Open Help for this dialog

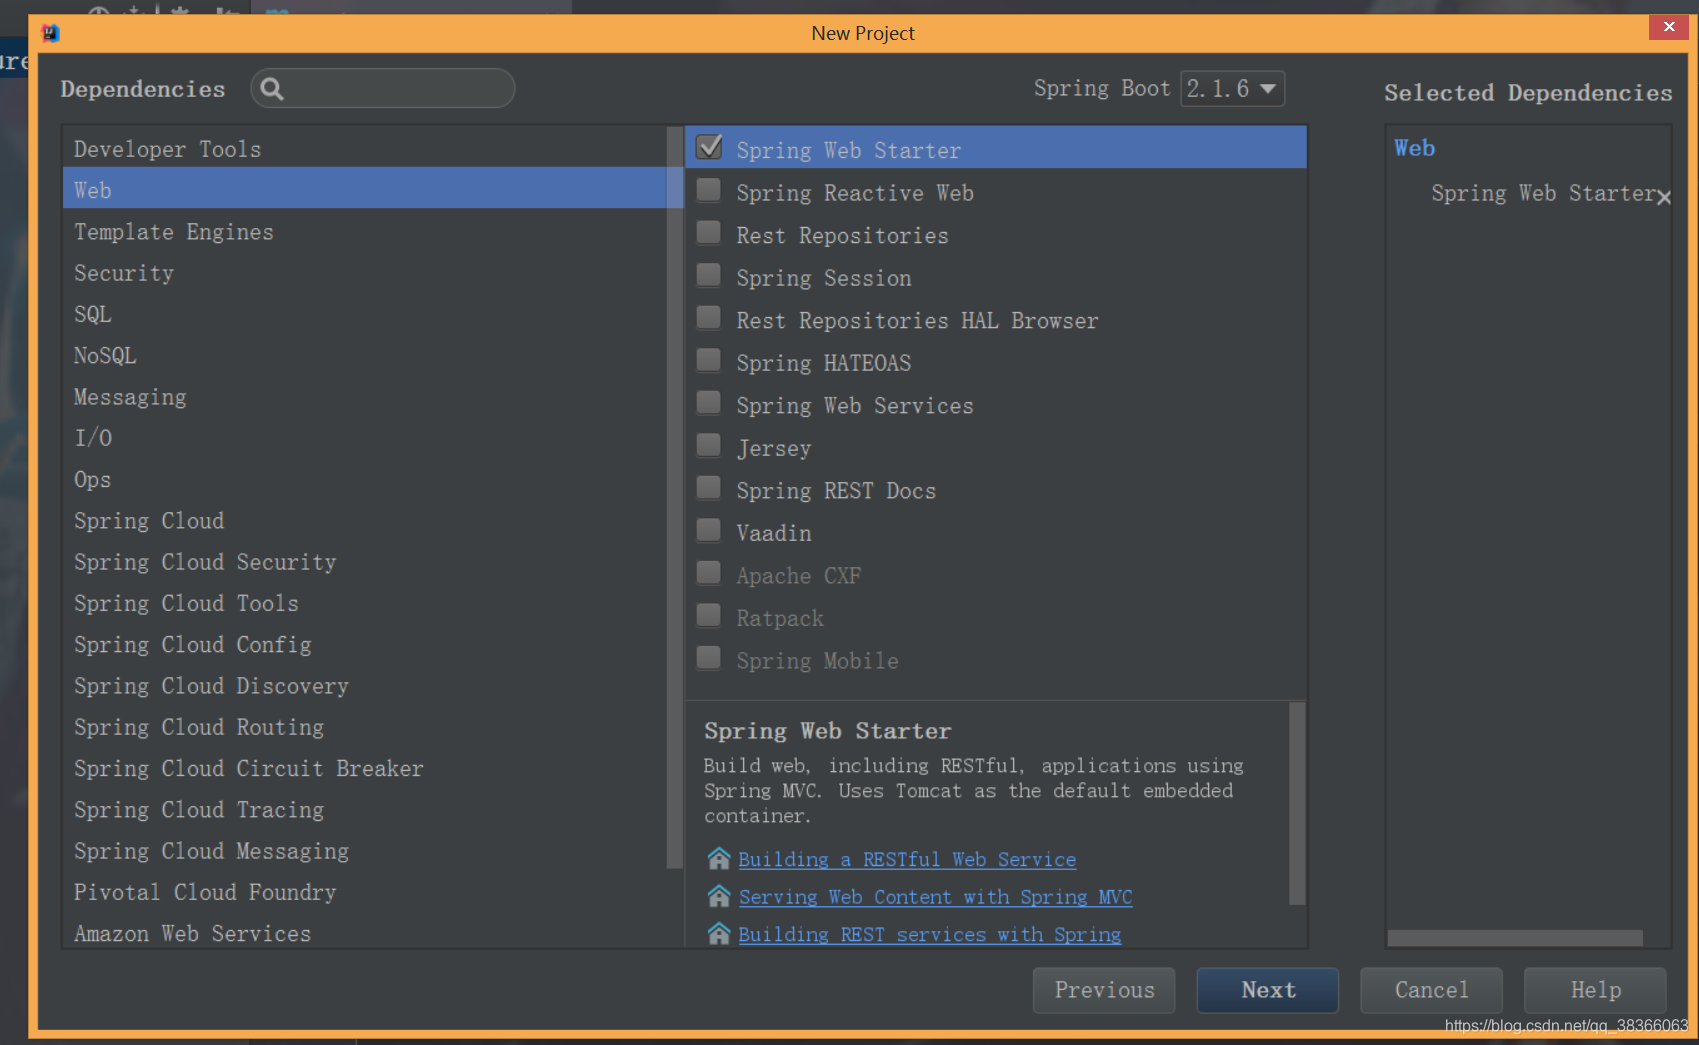pyautogui.click(x=1595, y=990)
